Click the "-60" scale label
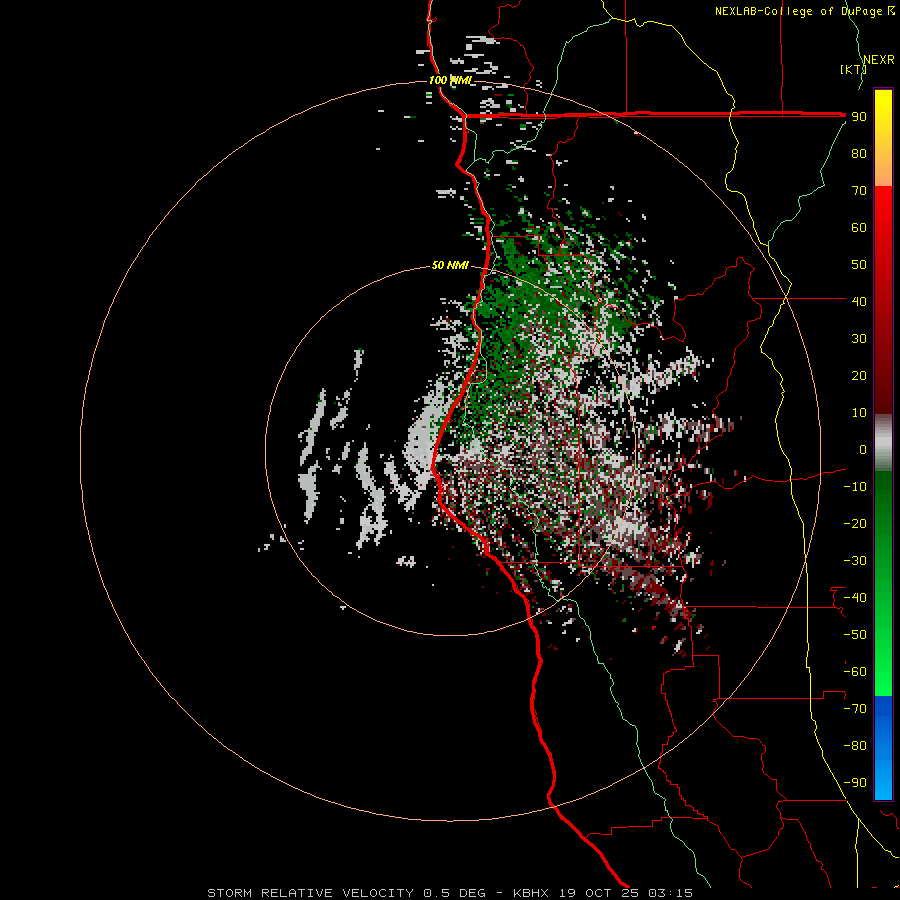The height and width of the screenshot is (900, 900). coord(855,672)
